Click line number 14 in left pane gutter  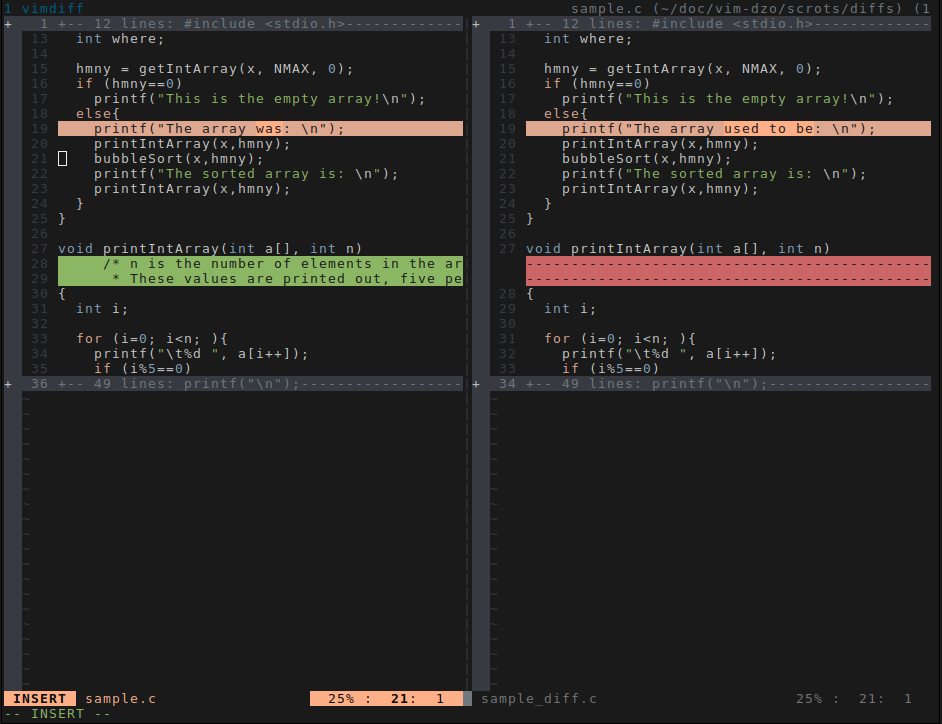[40, 54]
